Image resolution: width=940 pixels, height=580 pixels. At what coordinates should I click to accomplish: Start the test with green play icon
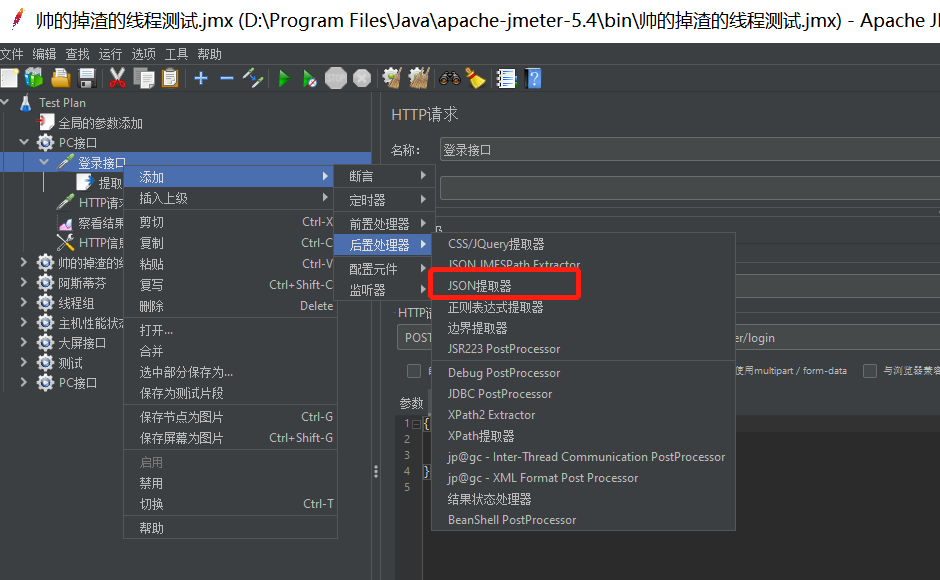(284, 78)
